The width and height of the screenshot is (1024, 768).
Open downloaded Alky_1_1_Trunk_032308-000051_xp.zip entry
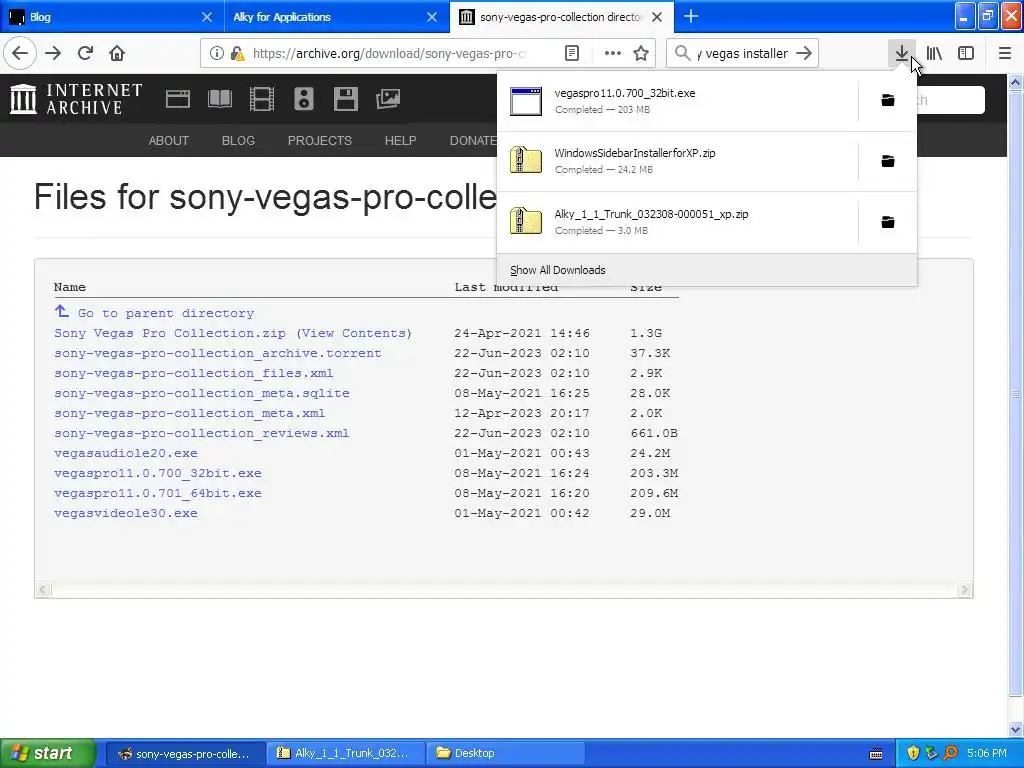coord(677,222)
